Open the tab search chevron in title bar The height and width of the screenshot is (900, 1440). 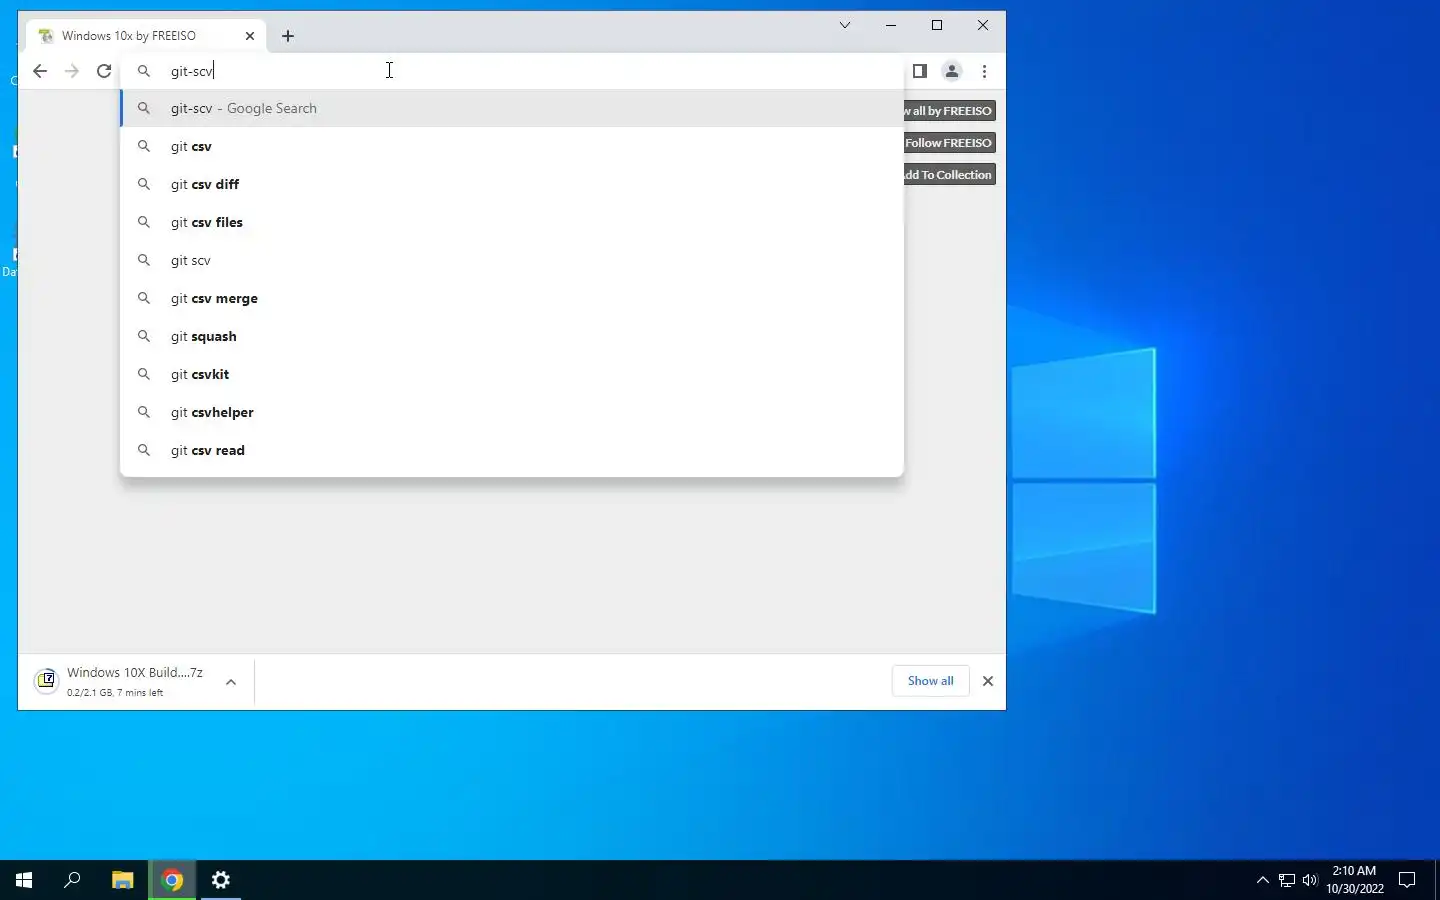845,25
